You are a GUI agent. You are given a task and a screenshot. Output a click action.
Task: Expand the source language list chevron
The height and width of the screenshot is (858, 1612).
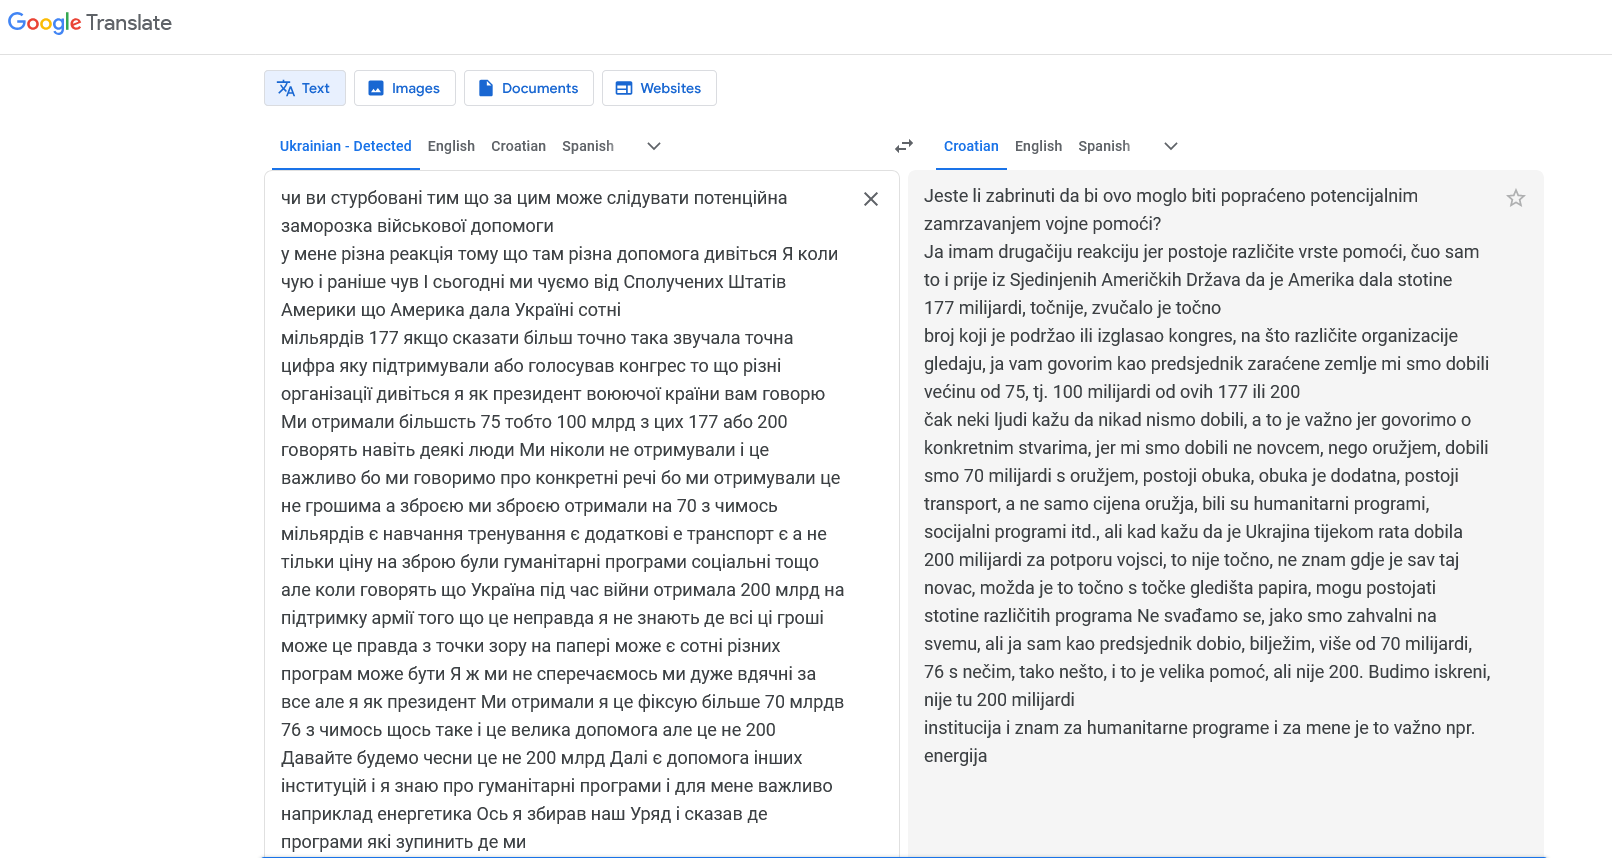click(x=654, y=146)
